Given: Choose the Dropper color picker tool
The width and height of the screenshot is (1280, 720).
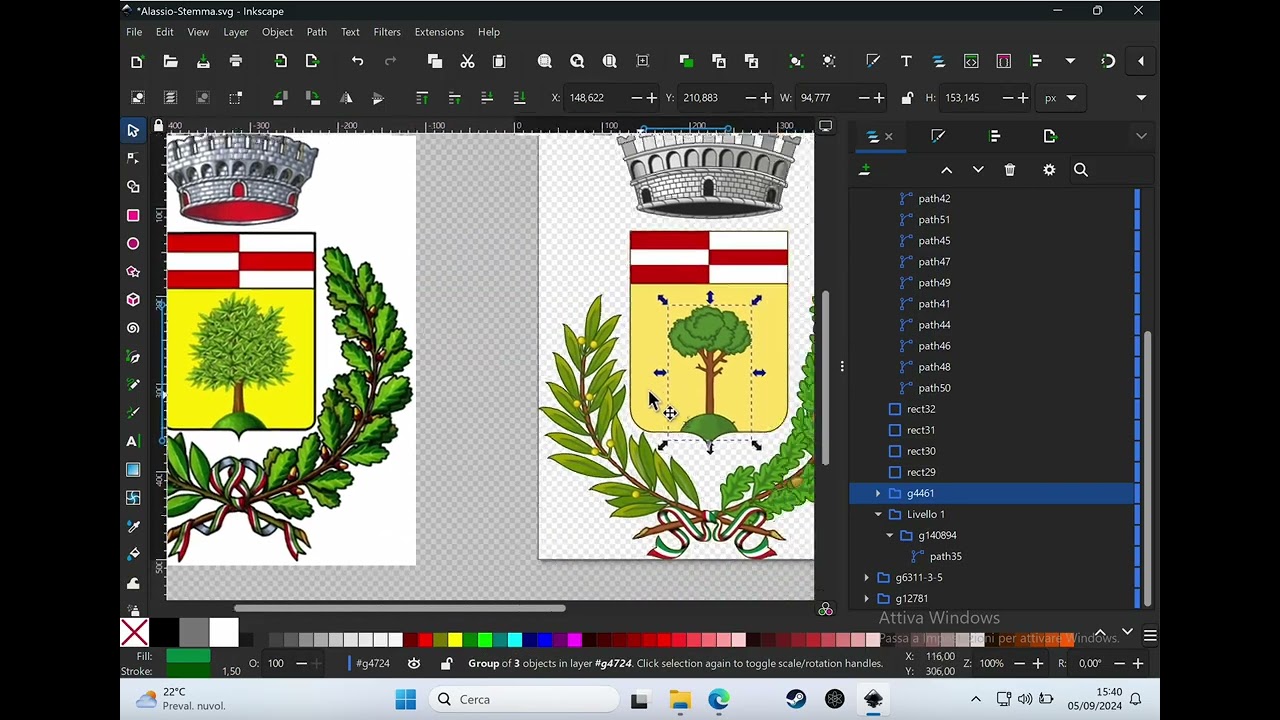Looking at the screenshot, I should [x=133, y=526].
